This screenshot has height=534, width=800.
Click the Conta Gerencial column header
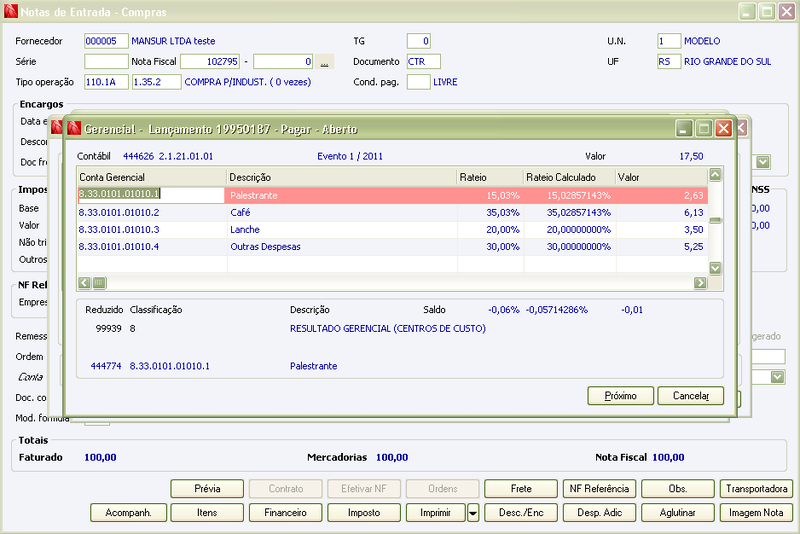click(x=152, y=177)
